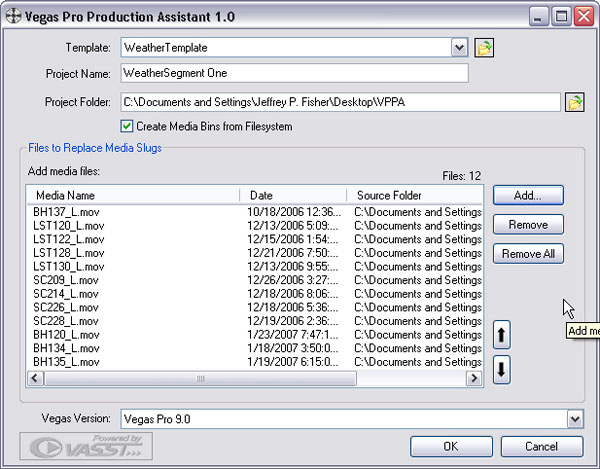Screen dimensions: 600x469
Task: Click the Remove button
Action: point(528,225)
